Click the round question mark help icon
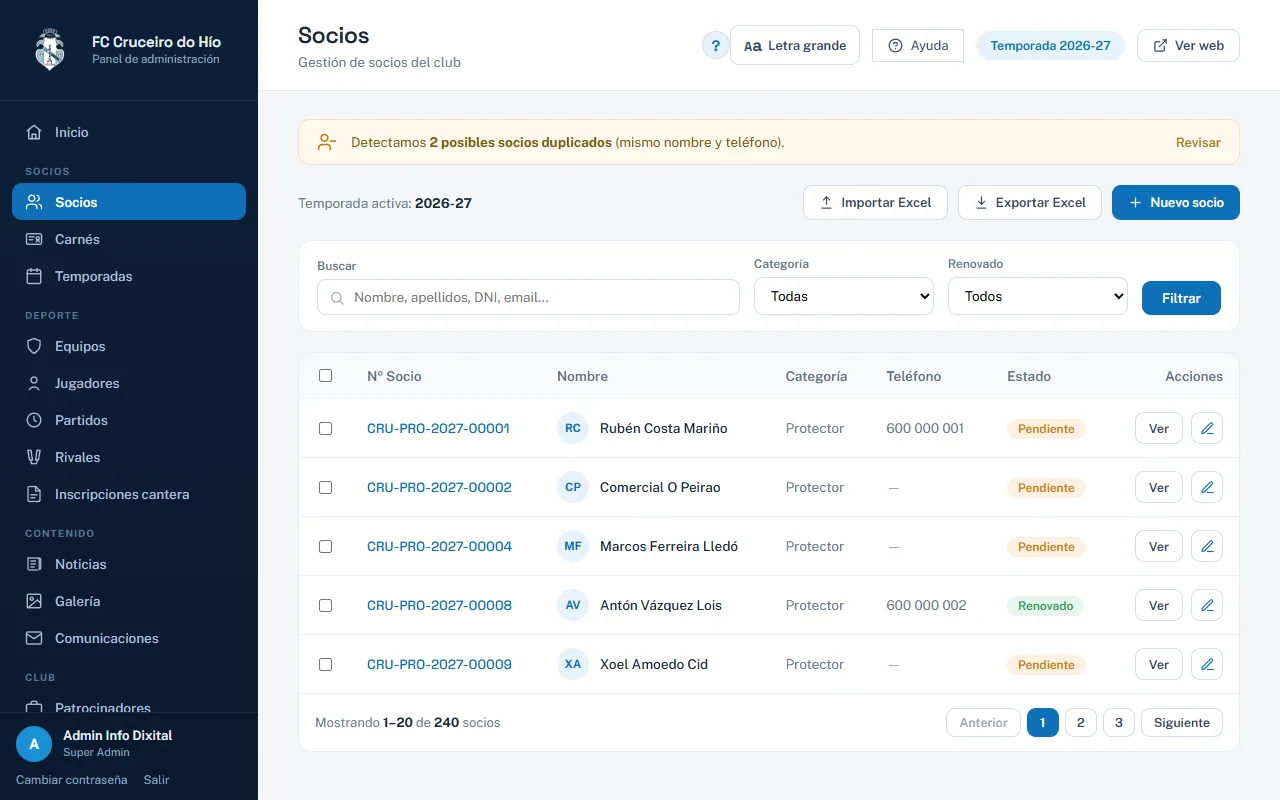This screenshot has height=800, width=1280. (716, 45)
